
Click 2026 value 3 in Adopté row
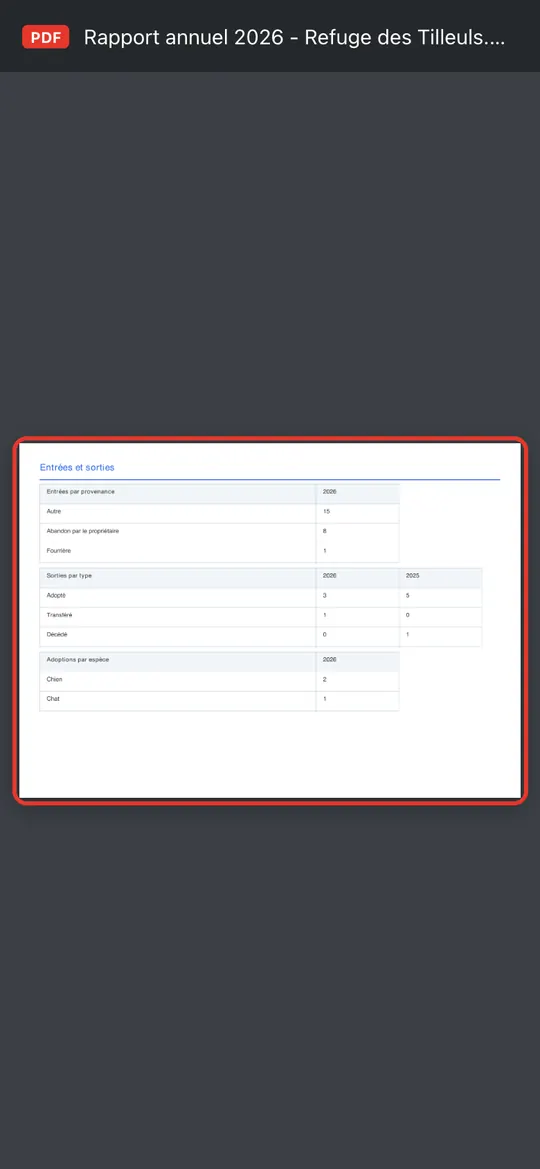(324, 596)
